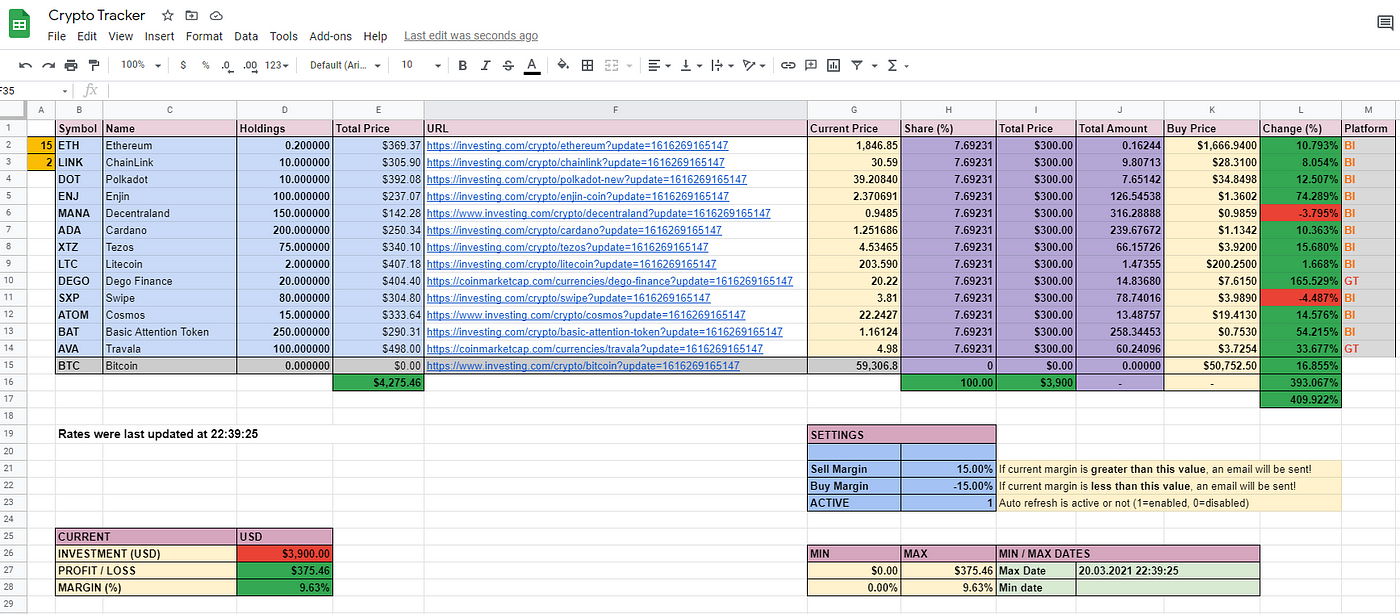Viewport: 1400px width, 614px height.
Task: Select the paint format tool
Action: pos(94,65)
